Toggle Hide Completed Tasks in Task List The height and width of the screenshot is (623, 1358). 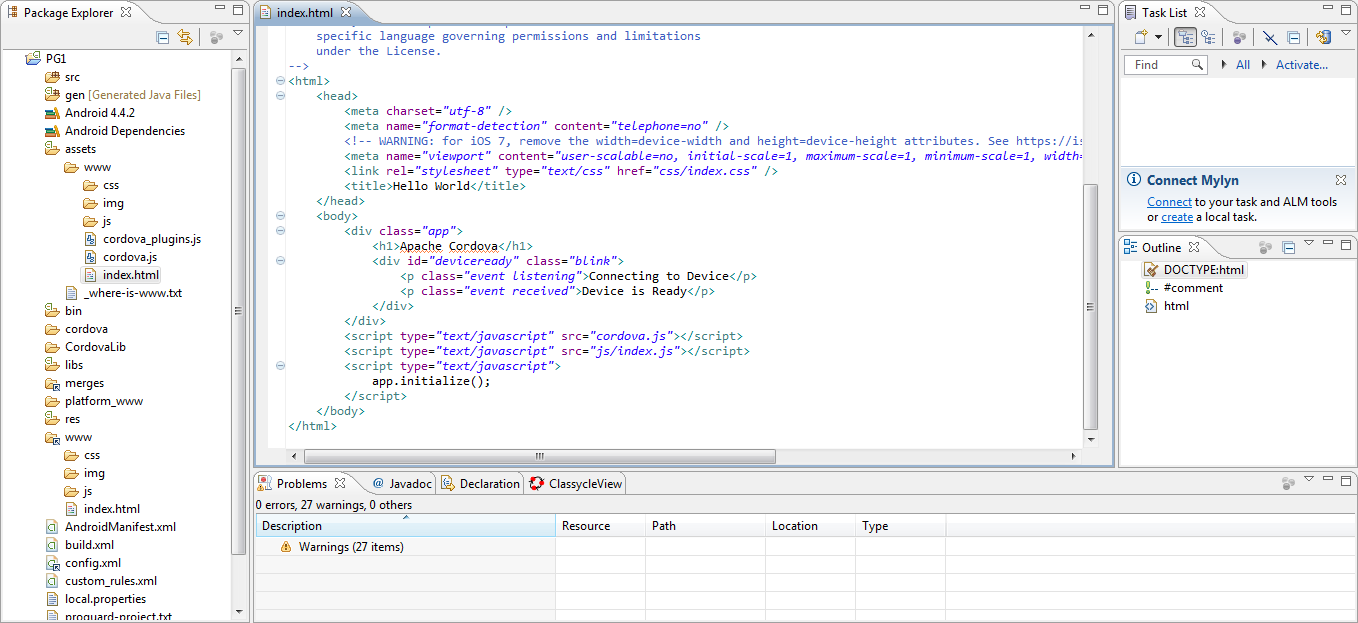pos(1270,37)
